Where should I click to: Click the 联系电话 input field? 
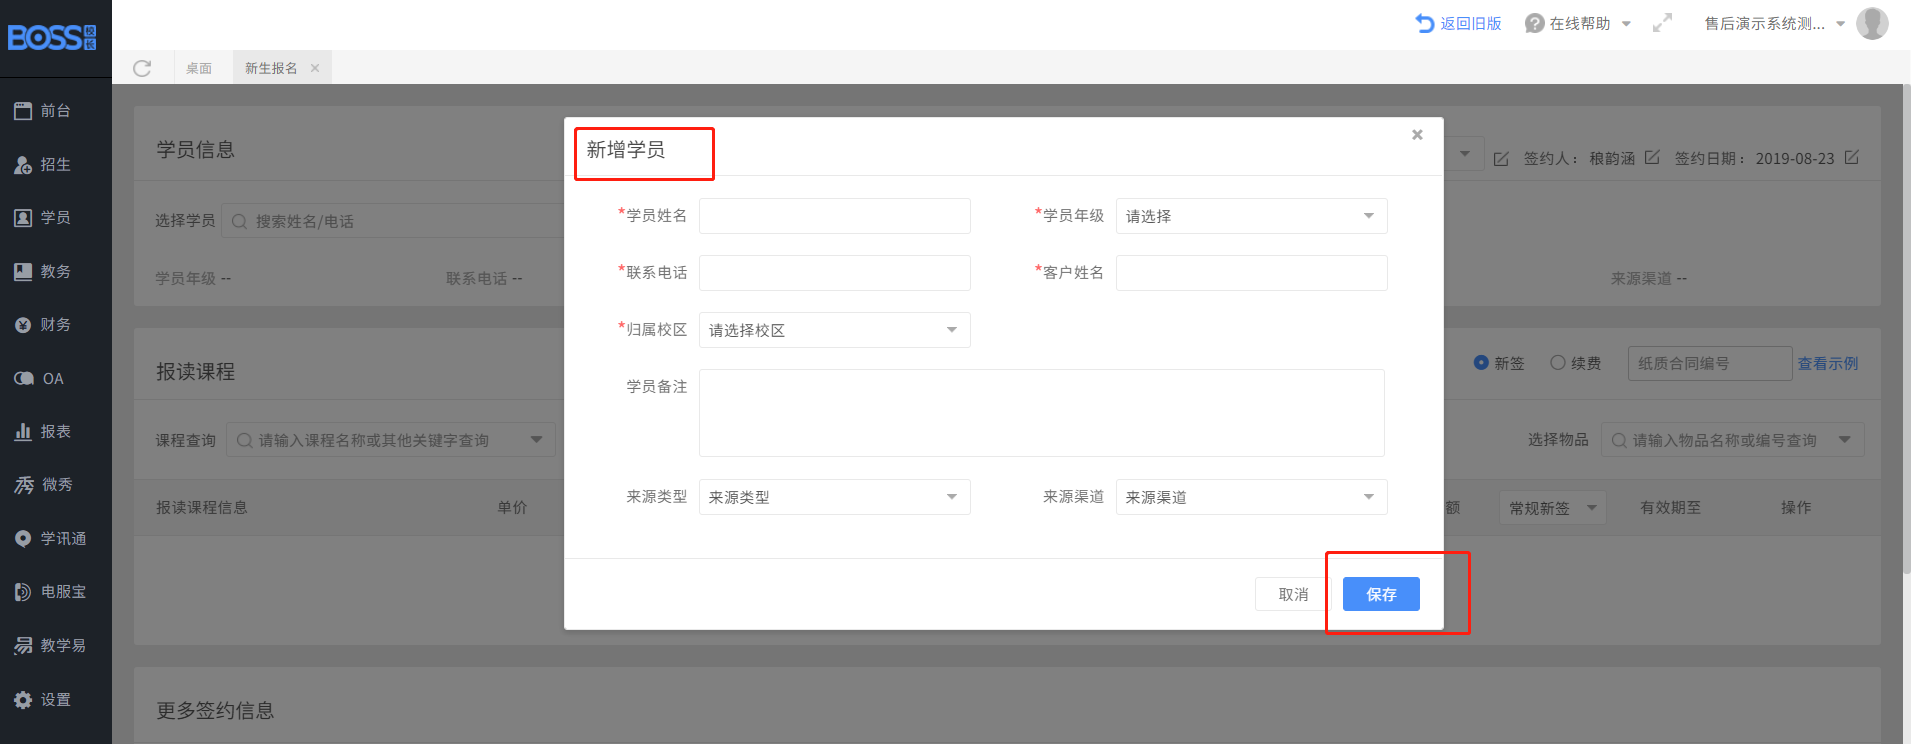point(834,273)
